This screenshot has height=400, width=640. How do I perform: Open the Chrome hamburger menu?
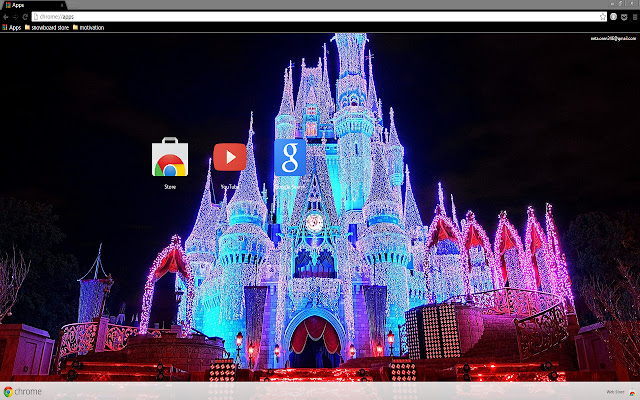pos(635,17)
